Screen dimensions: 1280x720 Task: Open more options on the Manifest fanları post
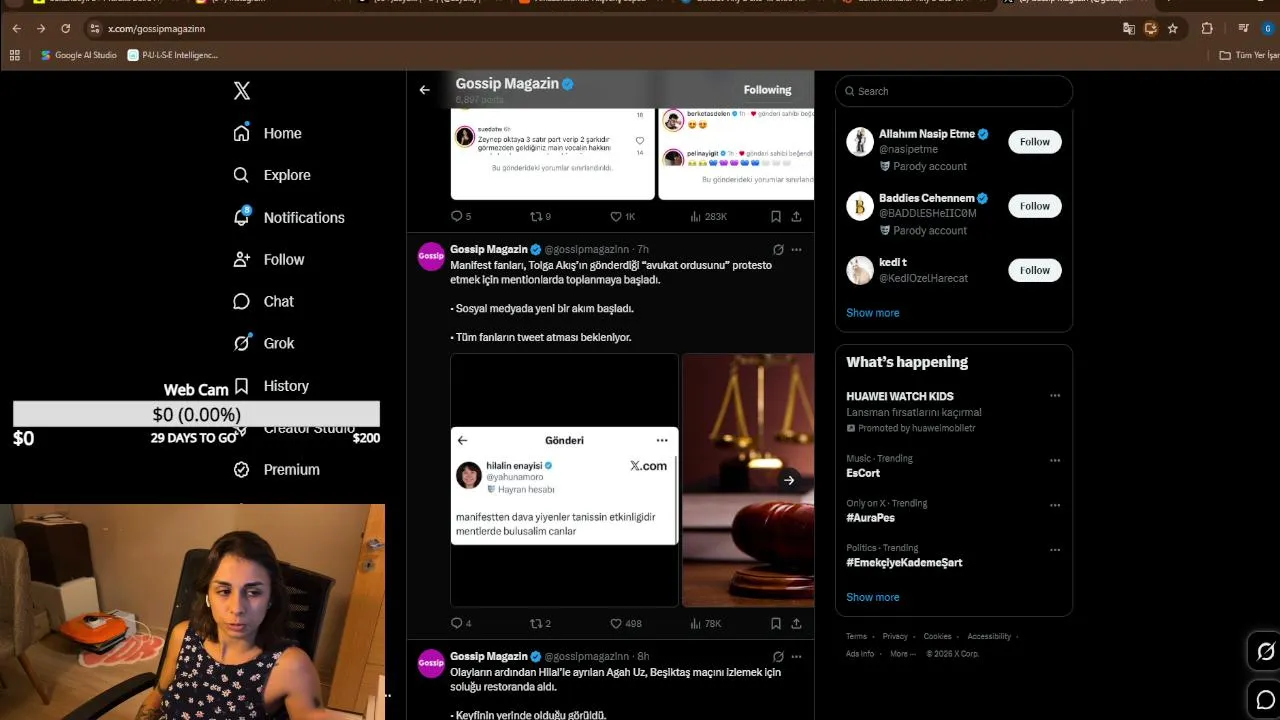point(796,249)
